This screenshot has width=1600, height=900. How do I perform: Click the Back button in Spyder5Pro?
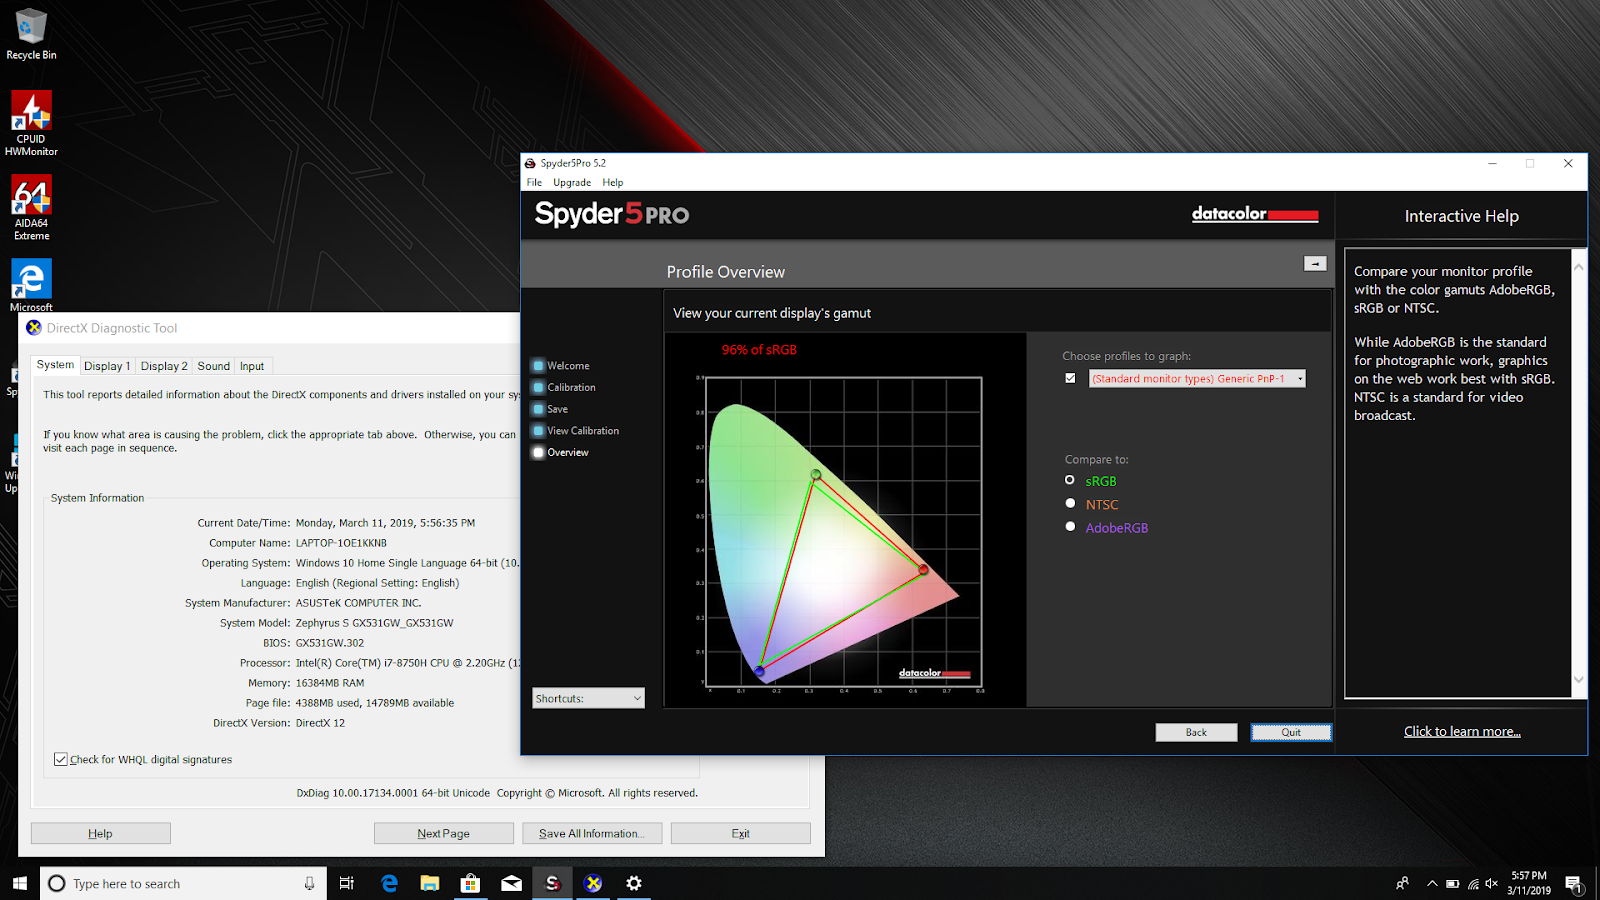(1196, 732)
